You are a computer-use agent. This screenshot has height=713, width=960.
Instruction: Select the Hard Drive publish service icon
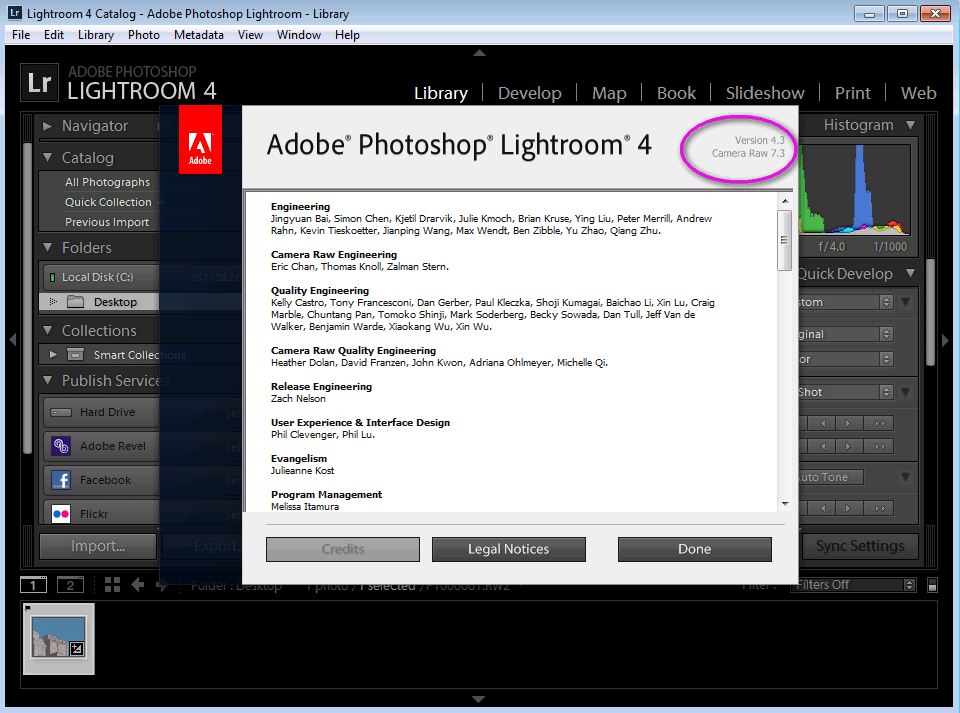[x=61, y=412]
